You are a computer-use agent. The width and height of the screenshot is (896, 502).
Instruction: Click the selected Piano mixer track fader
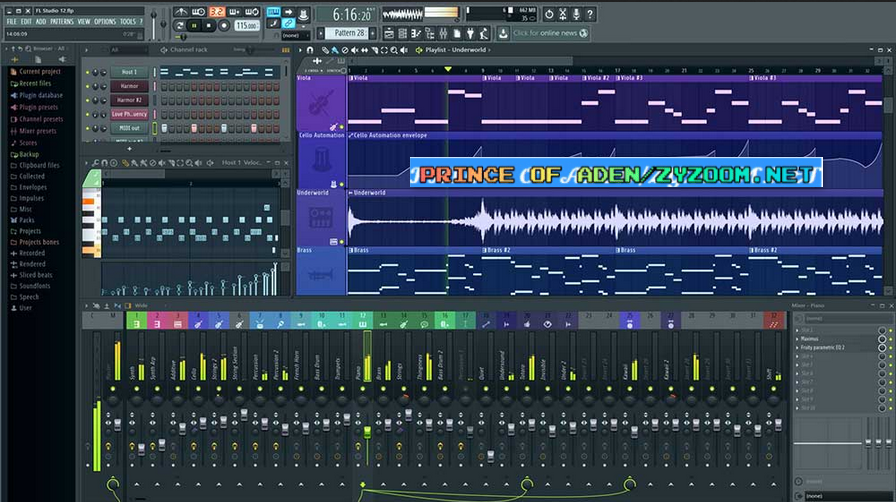367,433
